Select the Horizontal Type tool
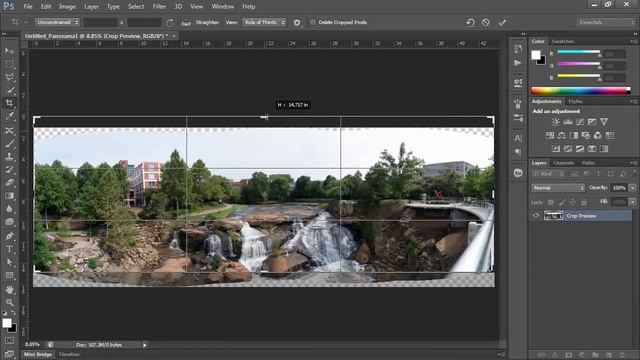Image resolution: width=640 pixels, height=360 pixels. pyautogui.click(x=9, y=249)
